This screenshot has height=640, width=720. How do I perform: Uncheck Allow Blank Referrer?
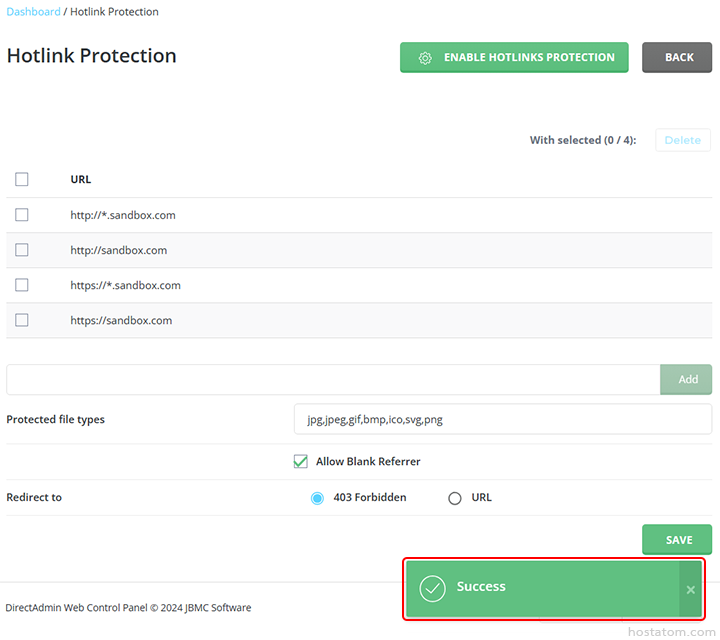click(x=300, y=462)
